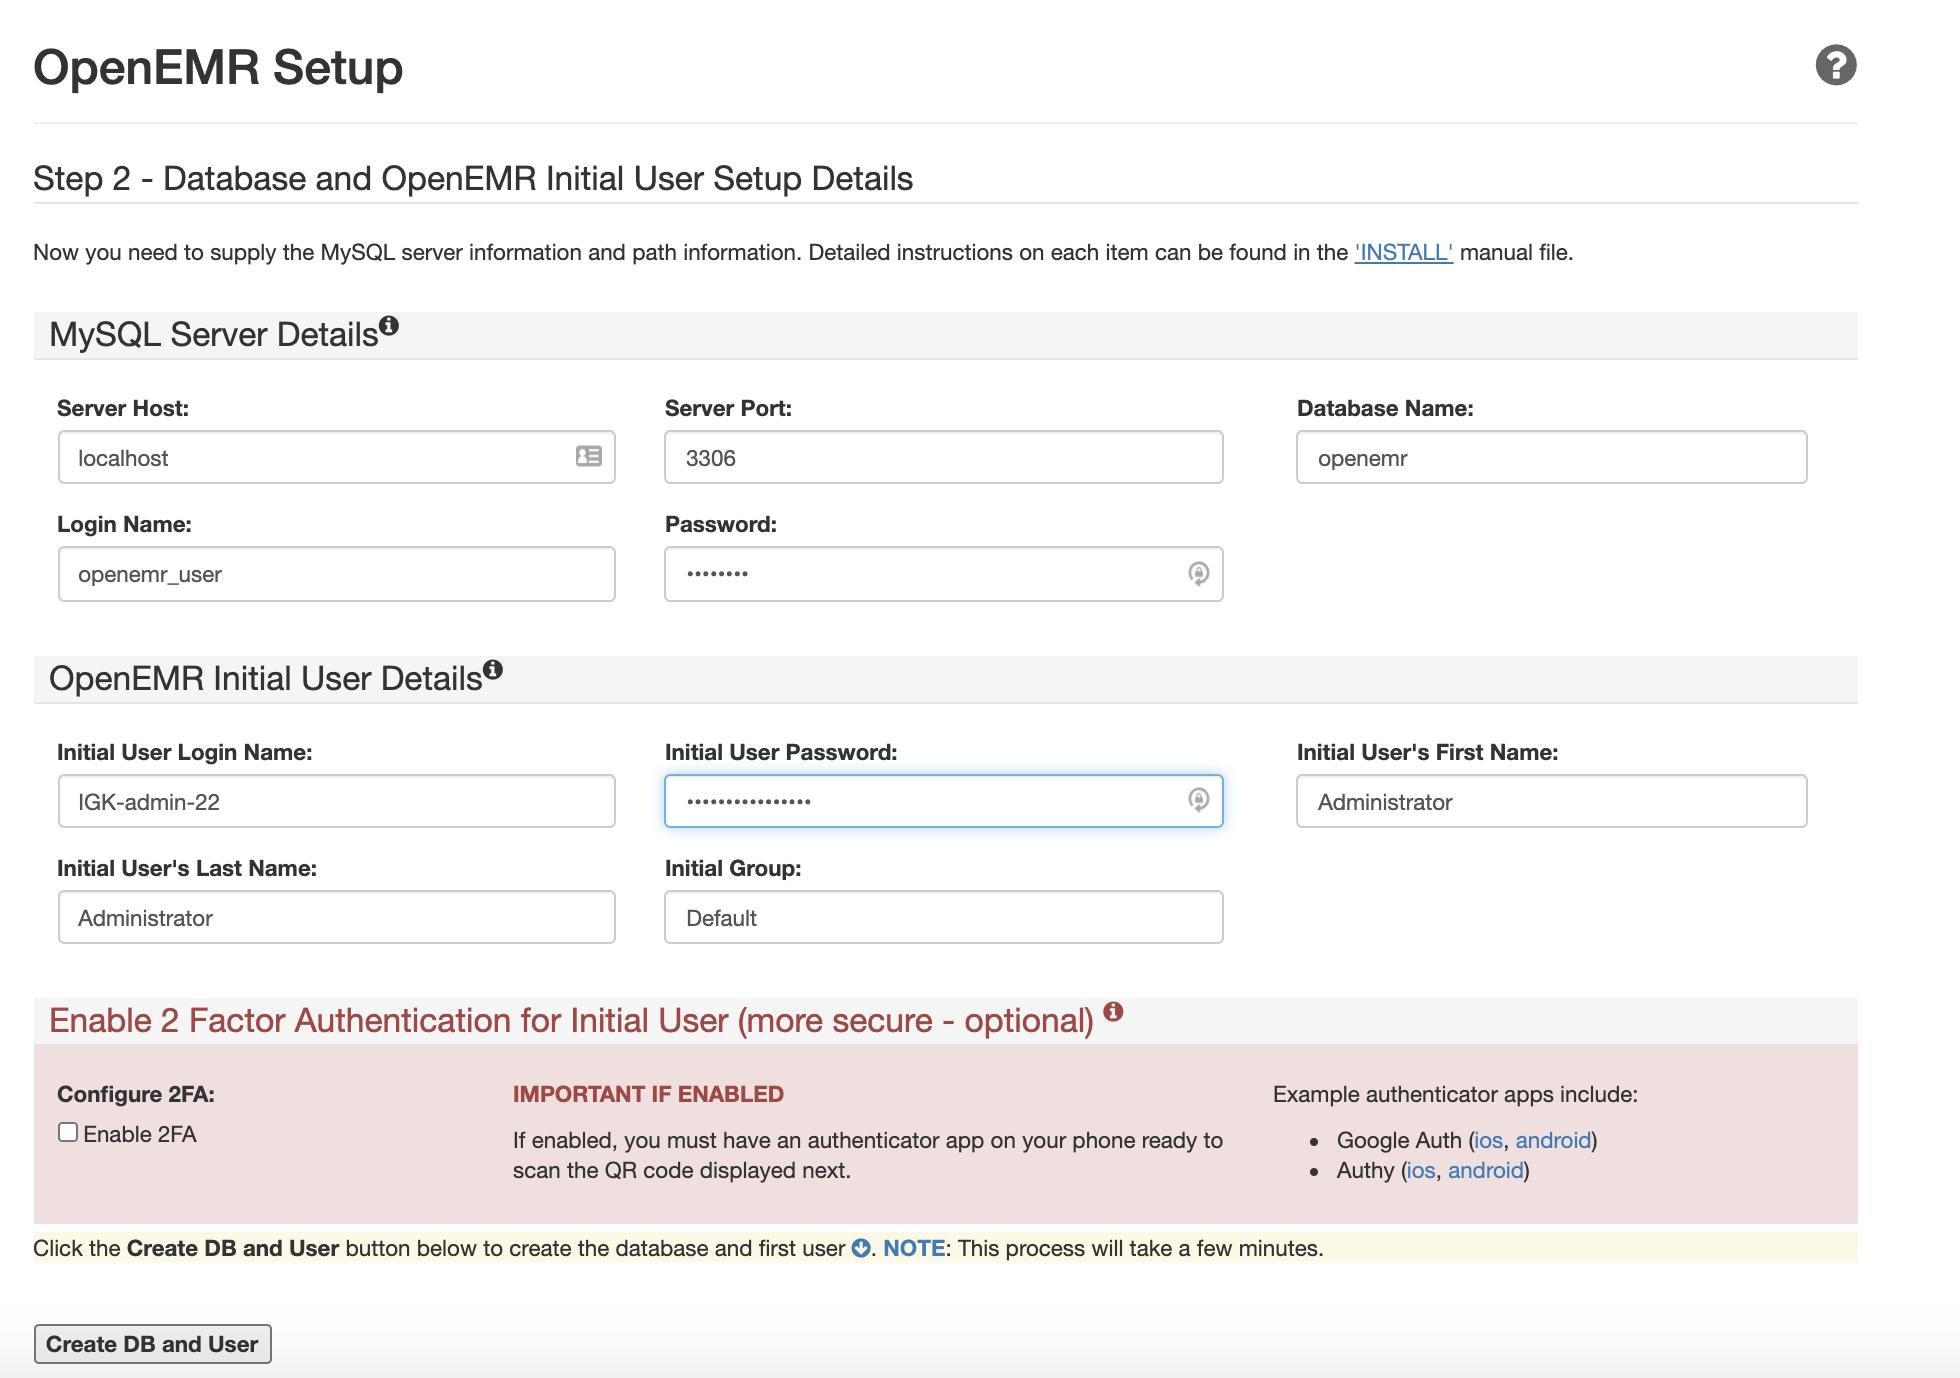Click password manager icon in Initial User Password
Image resolution: width=1960 pixels, height=1378 pixels.
pos(1197,800)
